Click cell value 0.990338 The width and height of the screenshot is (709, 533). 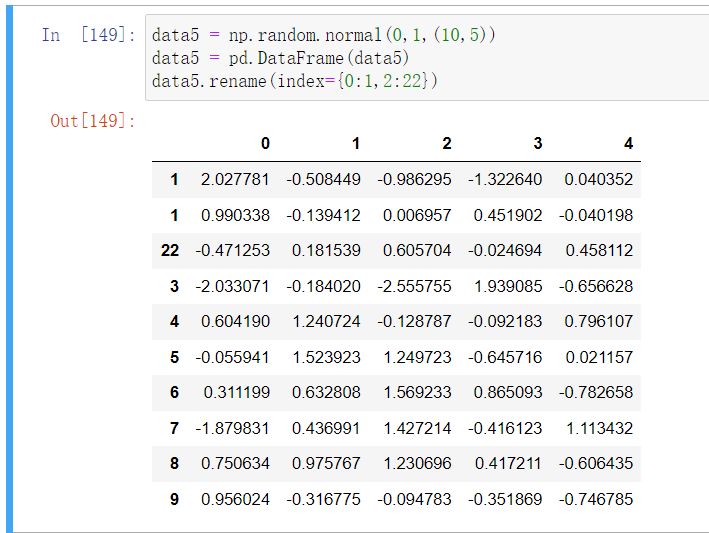[235, 215]
